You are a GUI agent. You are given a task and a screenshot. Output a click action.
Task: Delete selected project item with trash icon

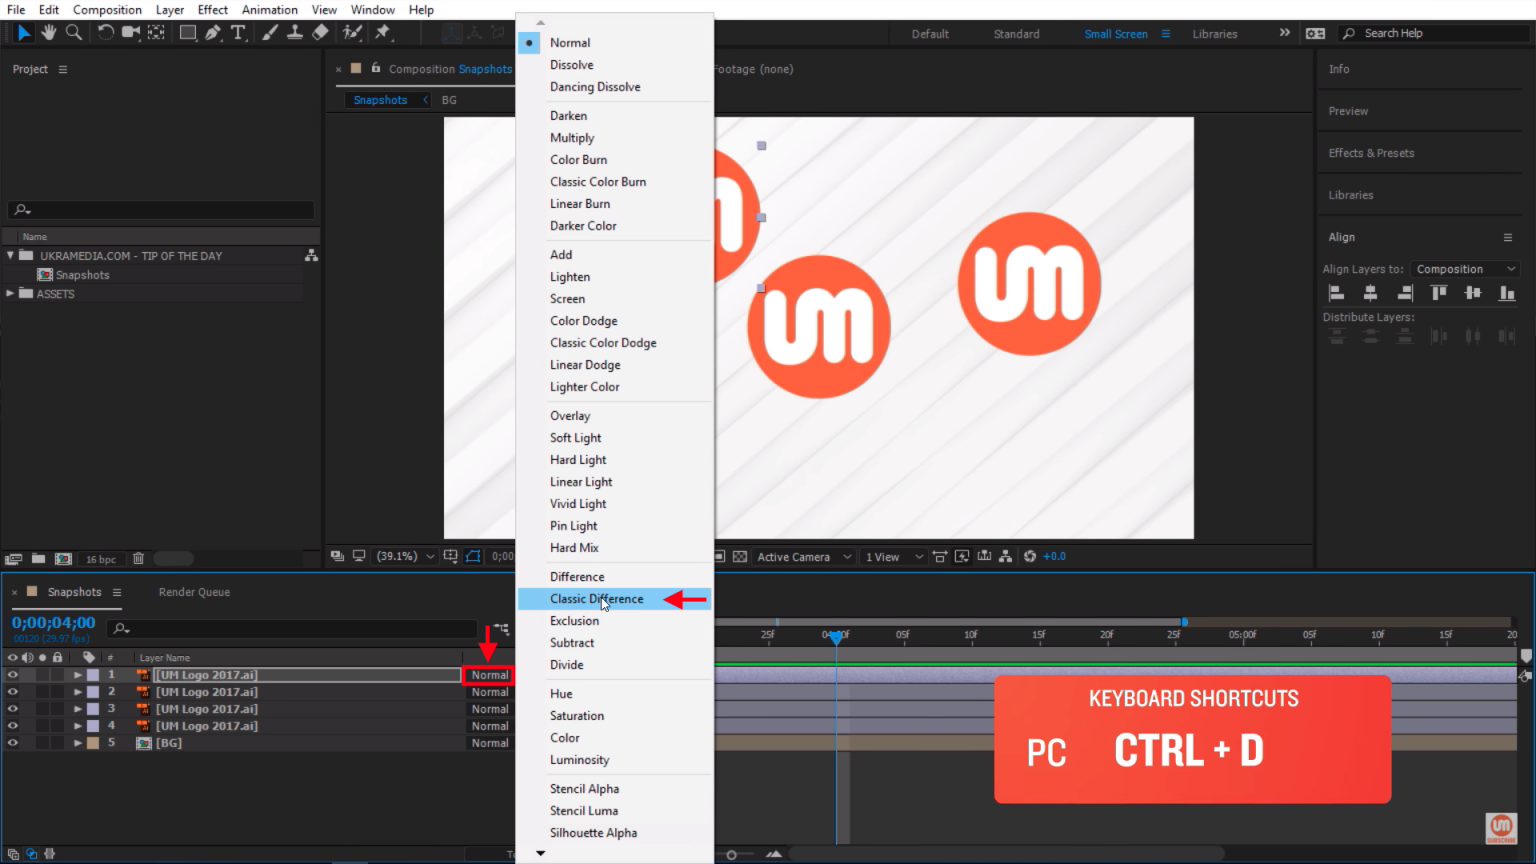click(x=139, y=559)
